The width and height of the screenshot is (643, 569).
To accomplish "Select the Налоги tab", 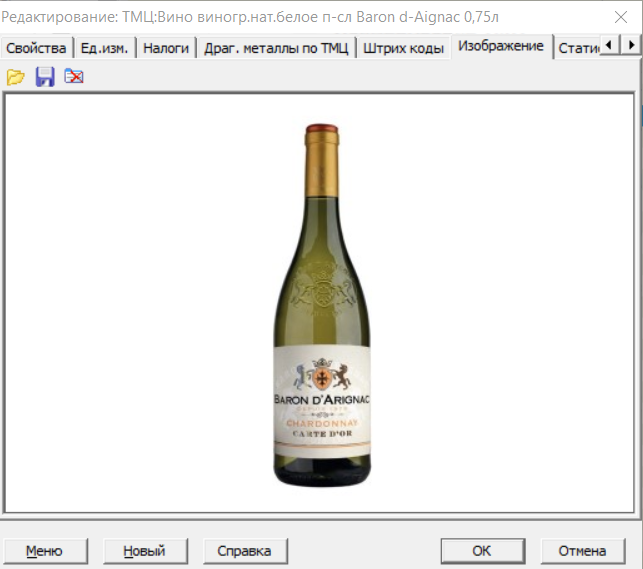I will (x=165, y=48).
